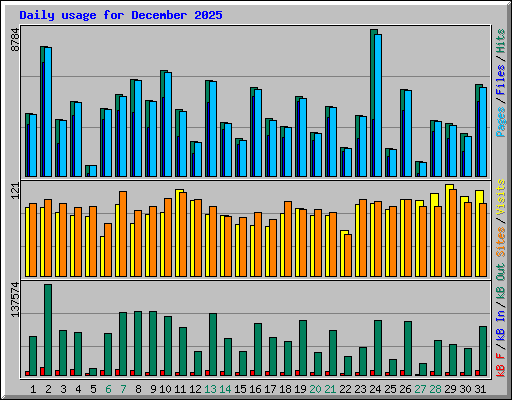Screen dimensions: 512x400
Task: Click the day 31 axis label
Action: point(480,389)
